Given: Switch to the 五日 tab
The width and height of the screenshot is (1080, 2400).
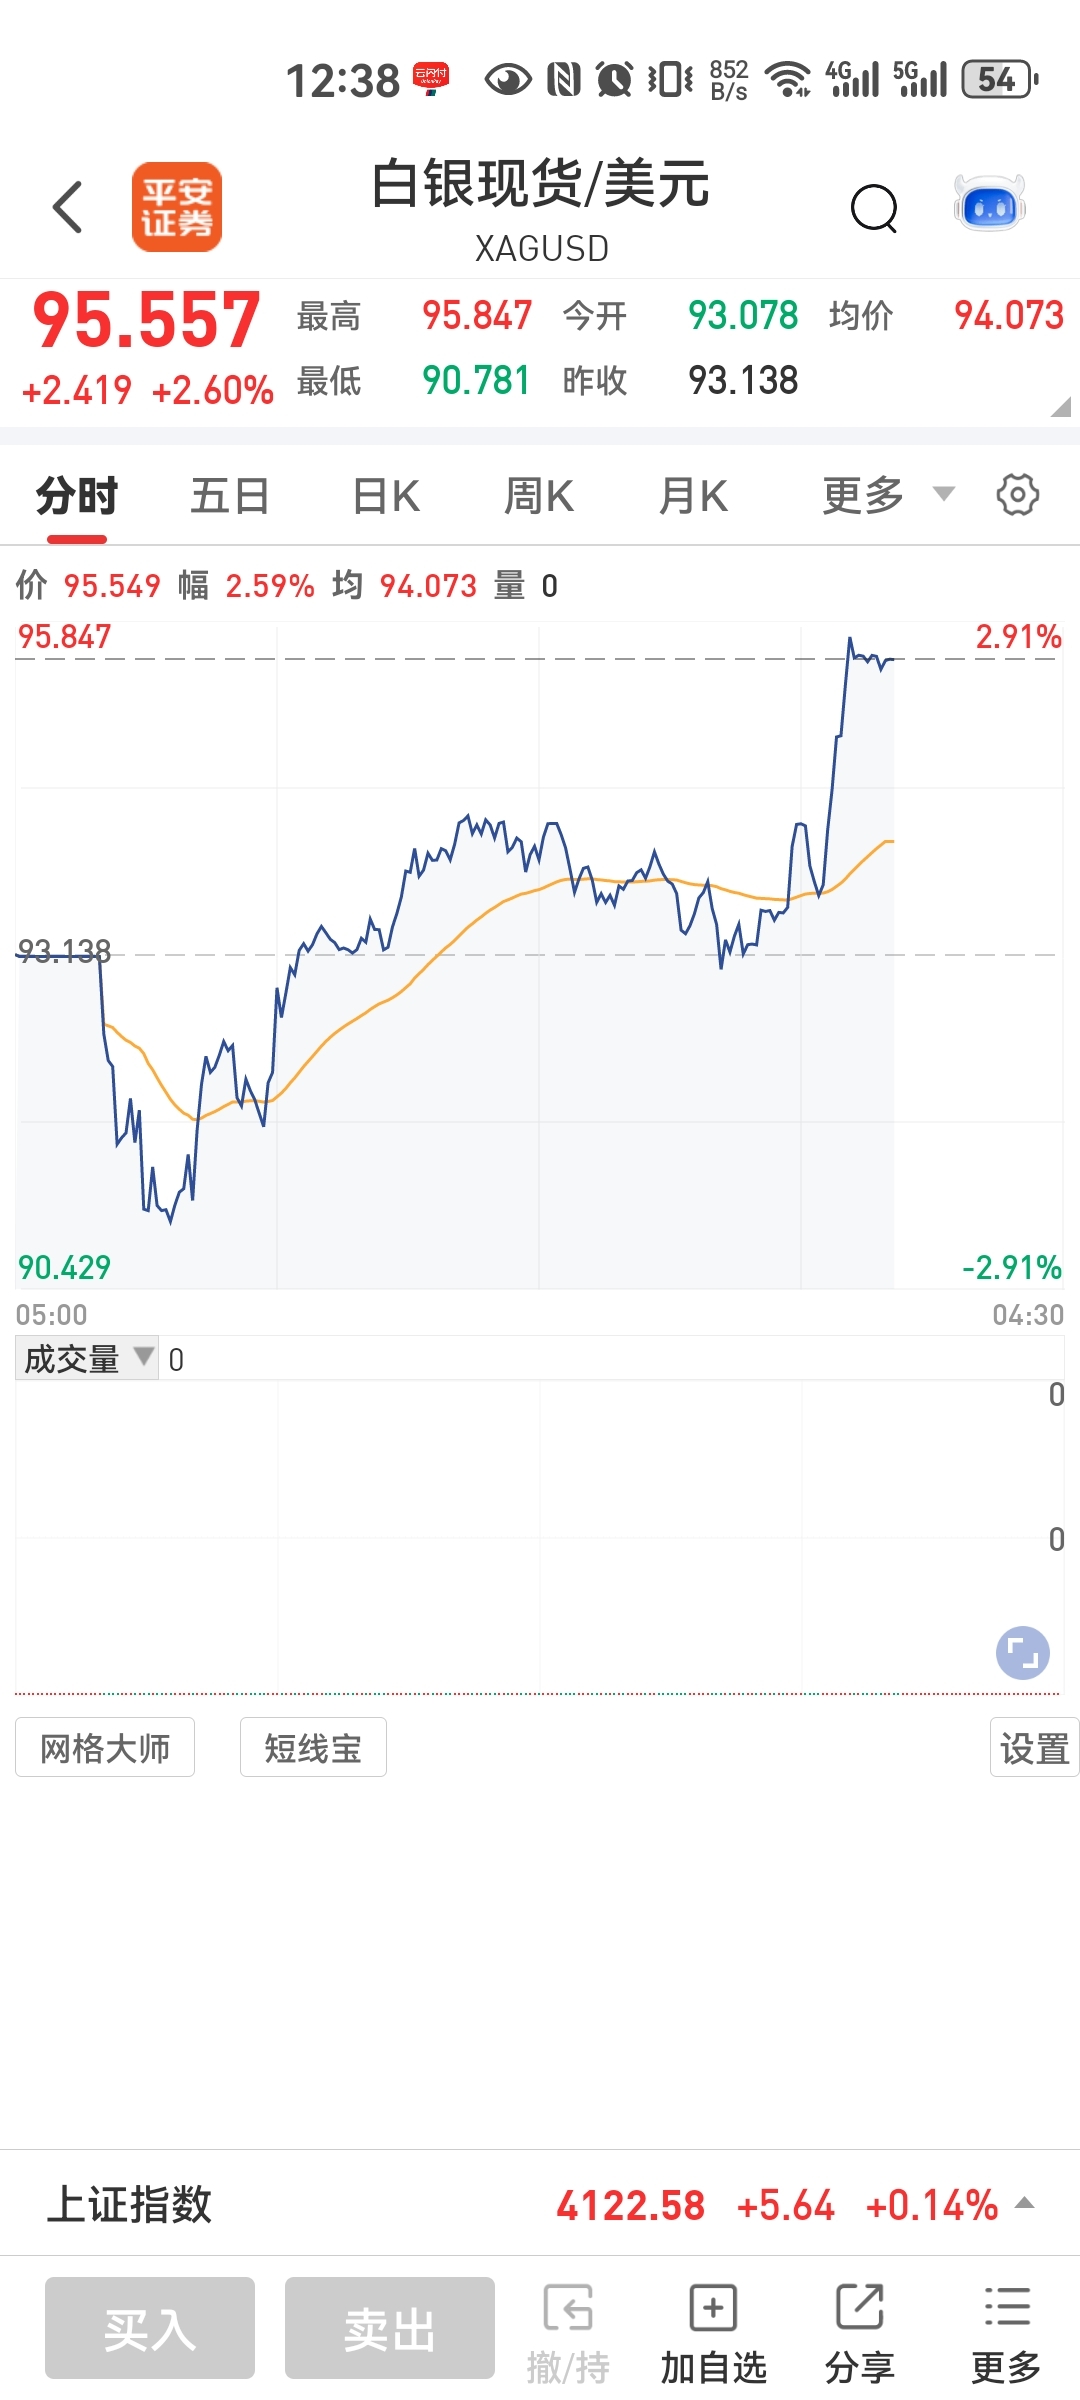Looking at the screenshot, I should pos(230,496).
